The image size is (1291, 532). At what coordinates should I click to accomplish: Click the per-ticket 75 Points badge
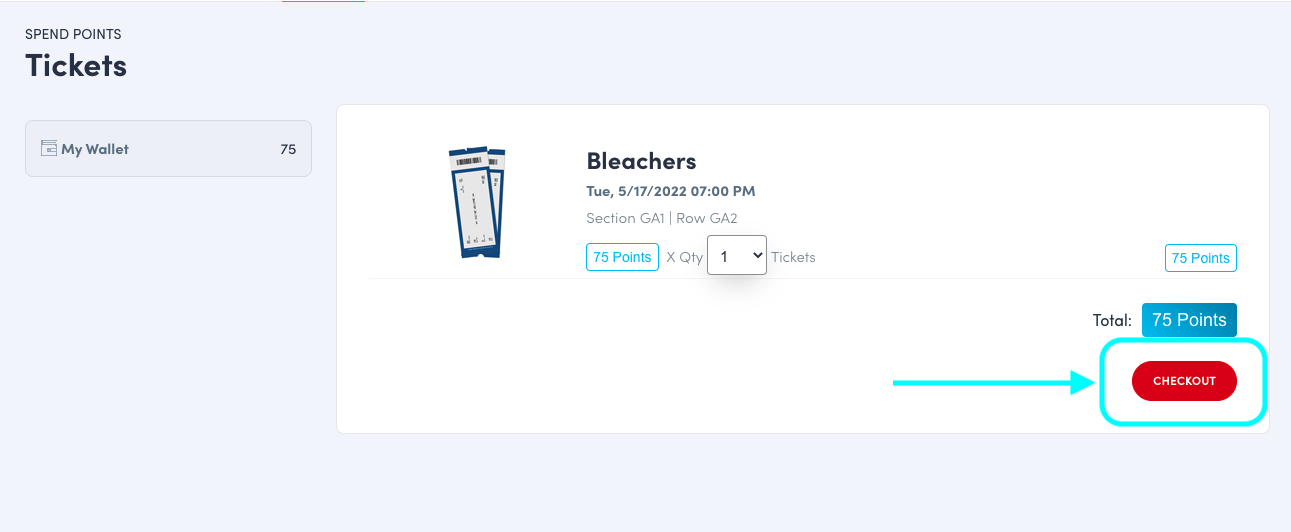[622, 257]
